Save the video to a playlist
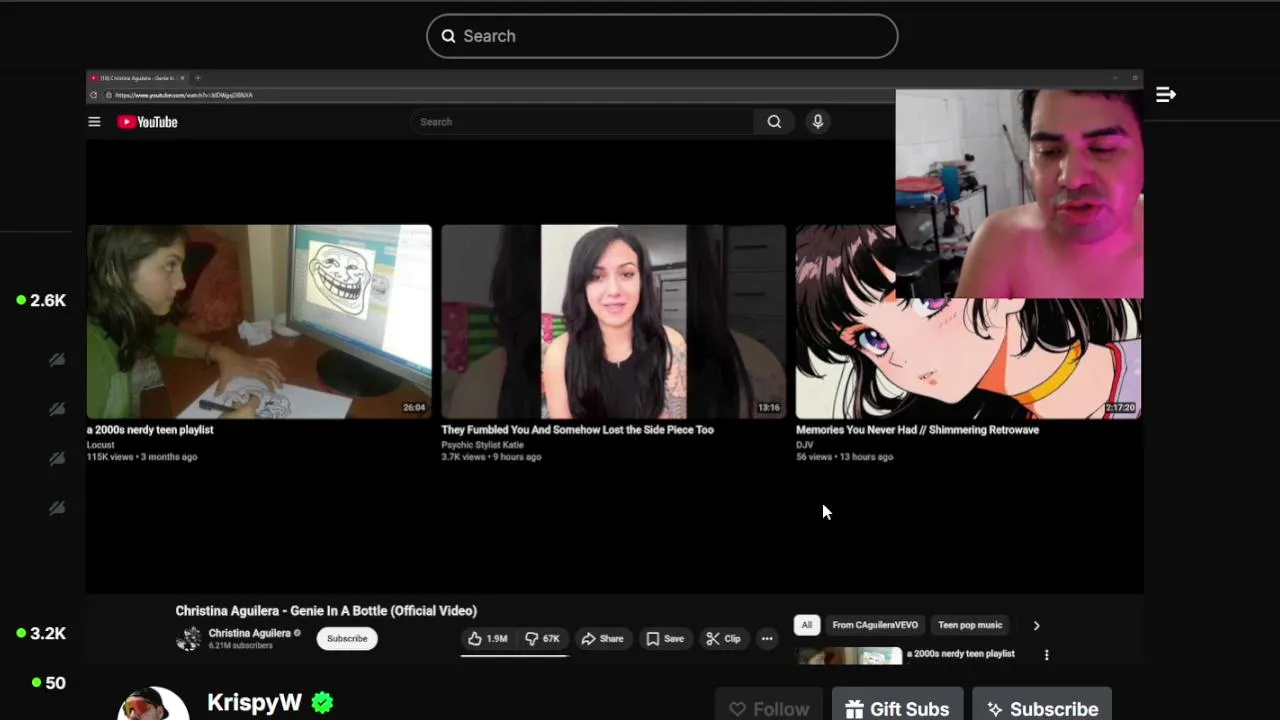Screen dimensions: 1280x720 click(665, 639)
